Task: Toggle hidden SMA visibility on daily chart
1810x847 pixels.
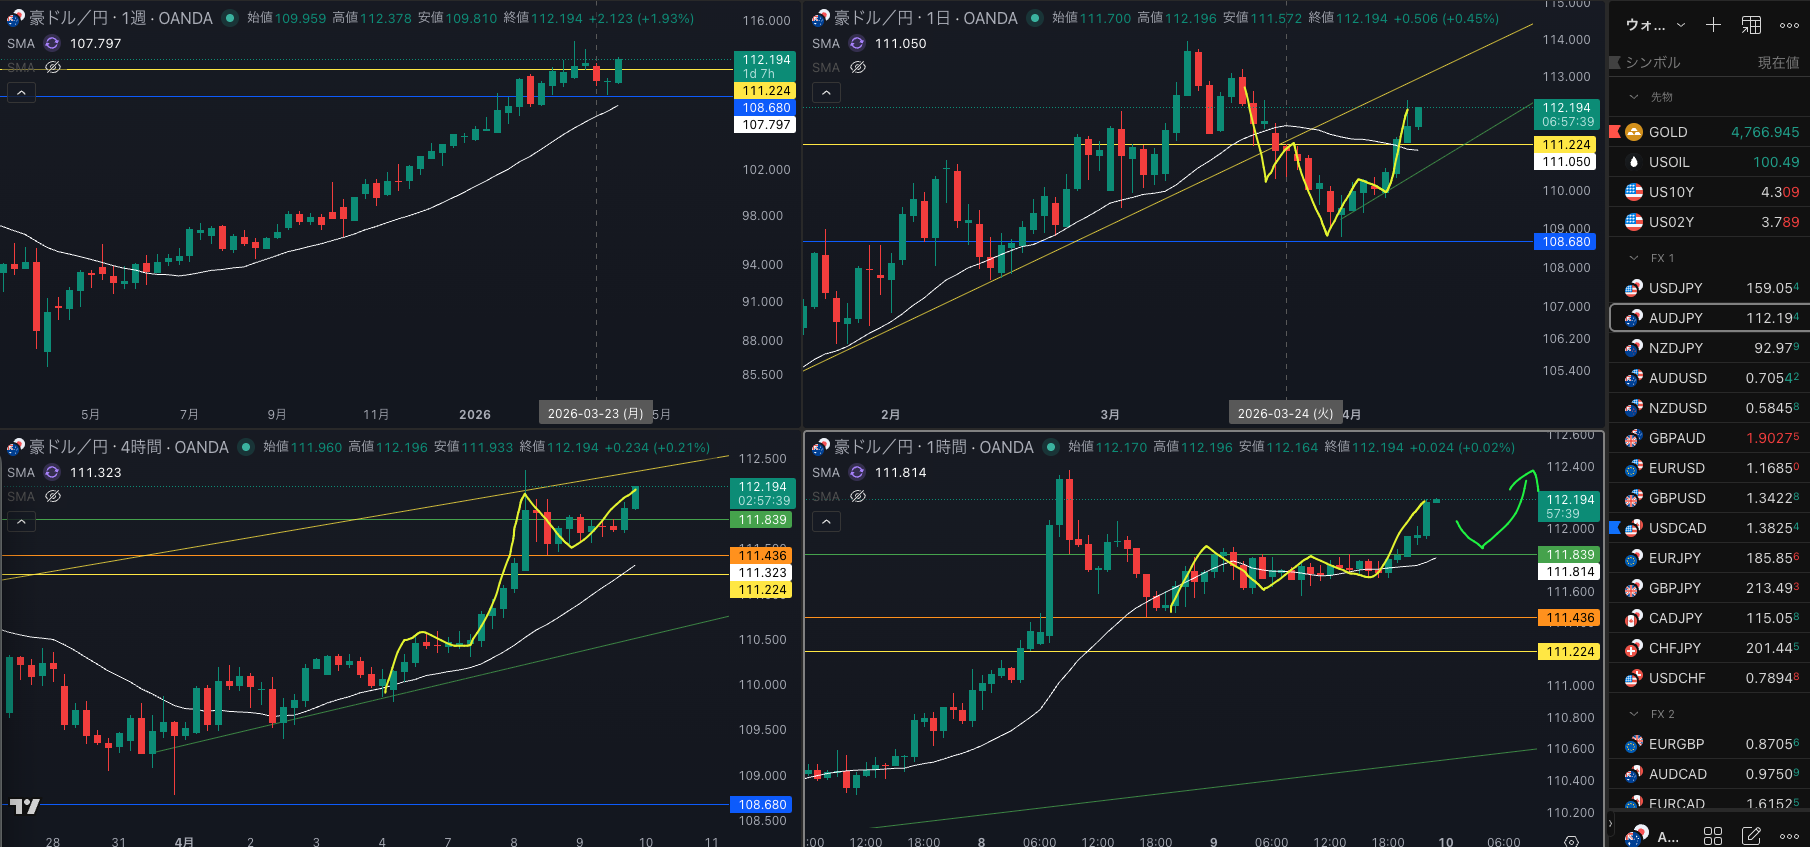Action: pos(858,67)
